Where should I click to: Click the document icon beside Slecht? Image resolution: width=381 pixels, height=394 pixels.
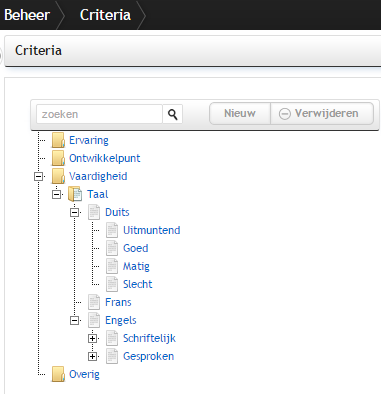click(112, 284)
